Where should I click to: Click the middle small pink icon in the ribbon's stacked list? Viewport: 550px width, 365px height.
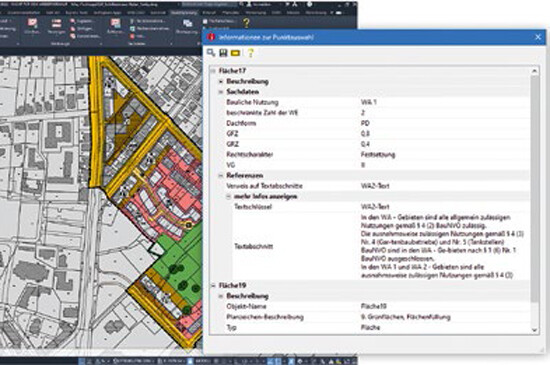[73, 28]
